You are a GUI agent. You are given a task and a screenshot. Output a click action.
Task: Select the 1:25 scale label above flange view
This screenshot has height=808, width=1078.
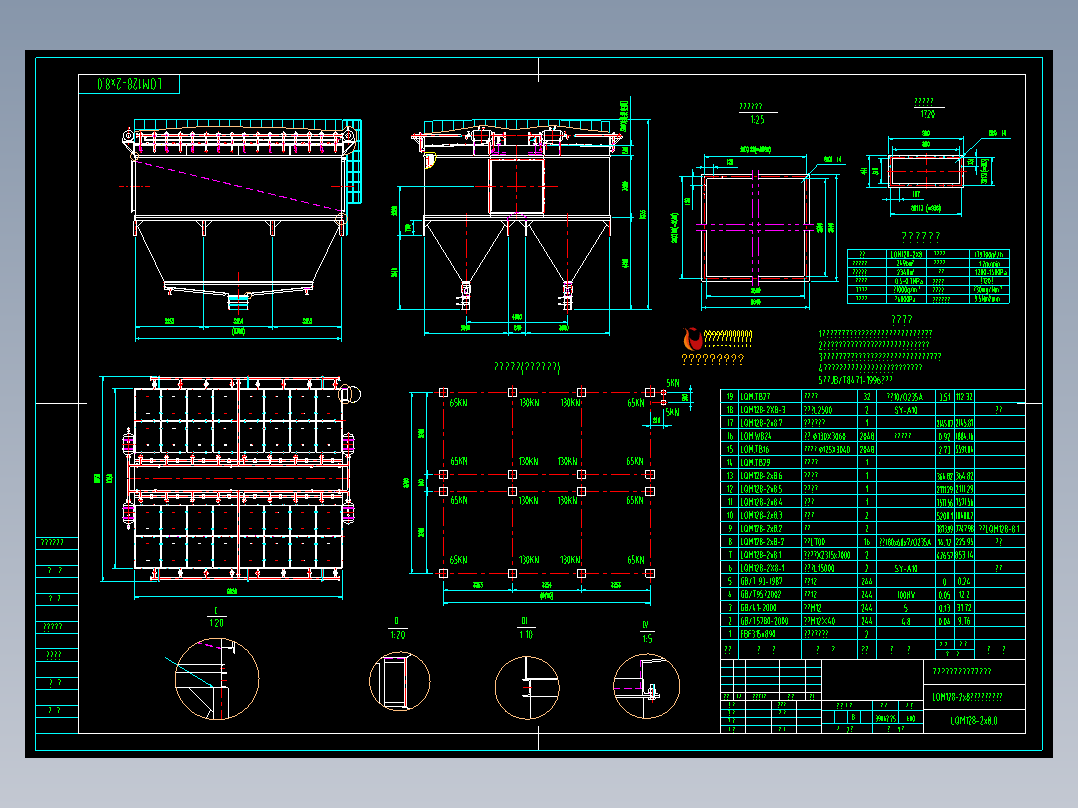(757, 120)
